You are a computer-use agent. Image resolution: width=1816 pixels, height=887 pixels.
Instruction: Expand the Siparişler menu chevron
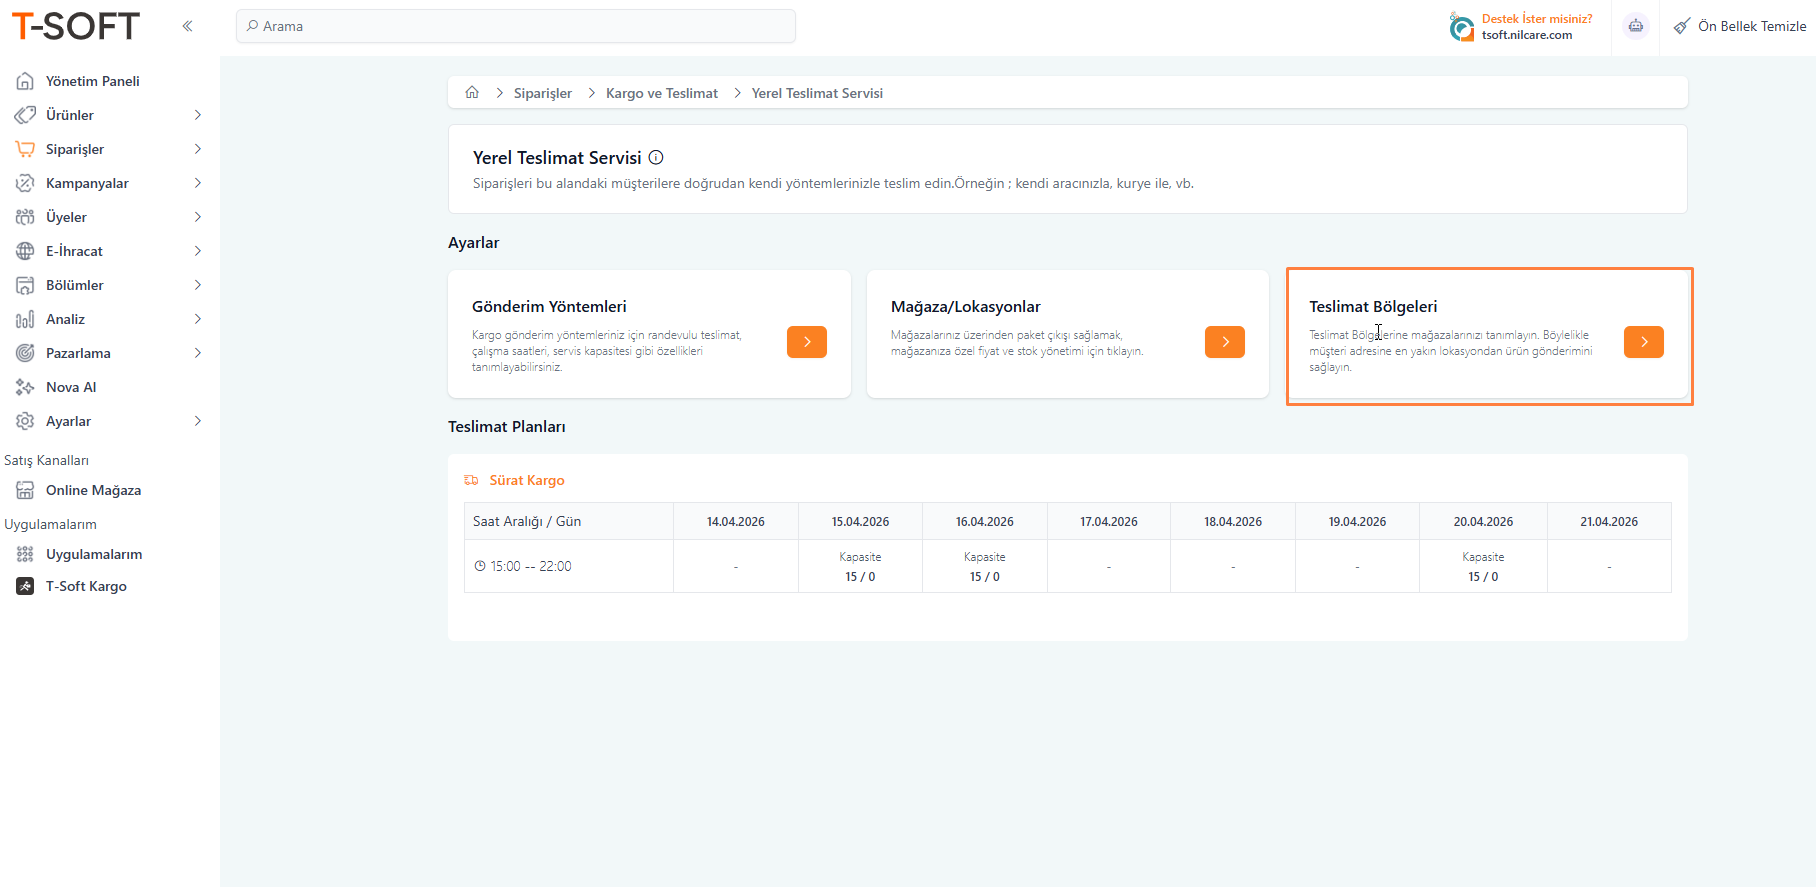point(198,149)
